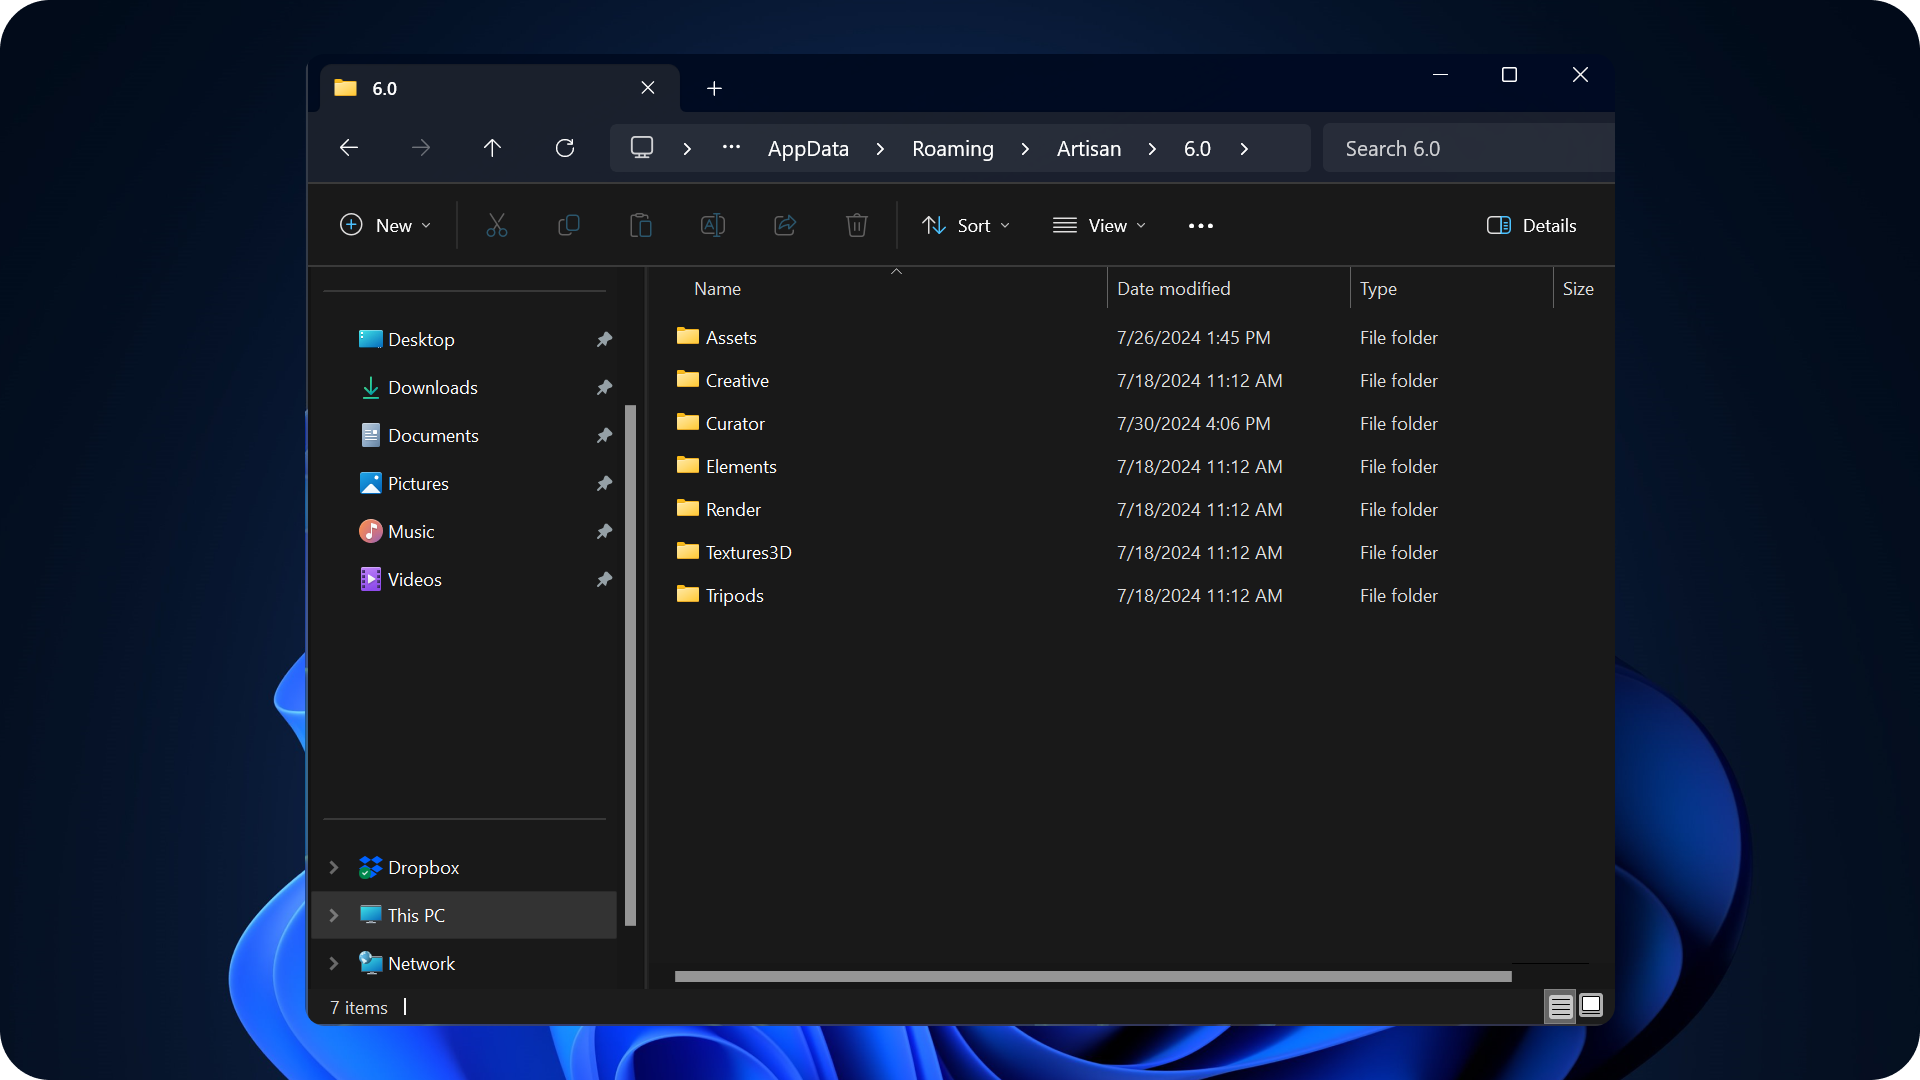The width and height of the screenshot is (1920, 1080).
Task: Expand the Dropbox tree node
Action: coord(334,867)
